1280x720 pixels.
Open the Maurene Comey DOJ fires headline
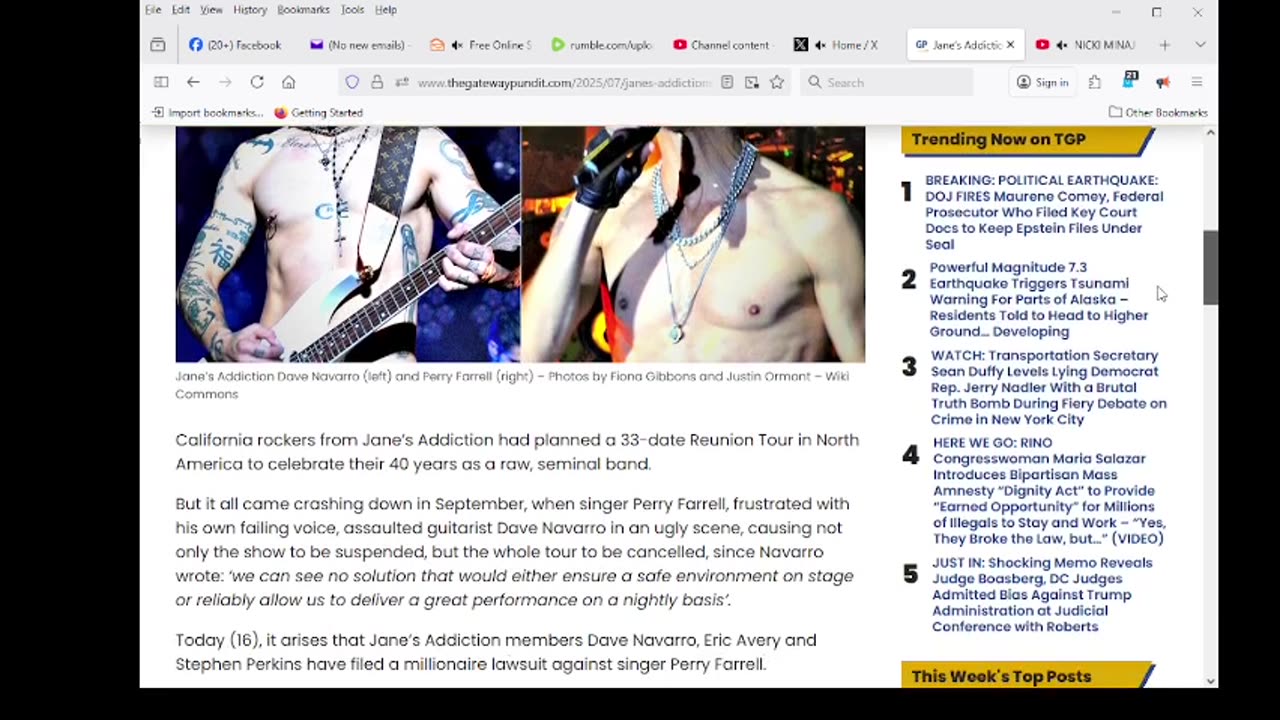pos(1044,212)
